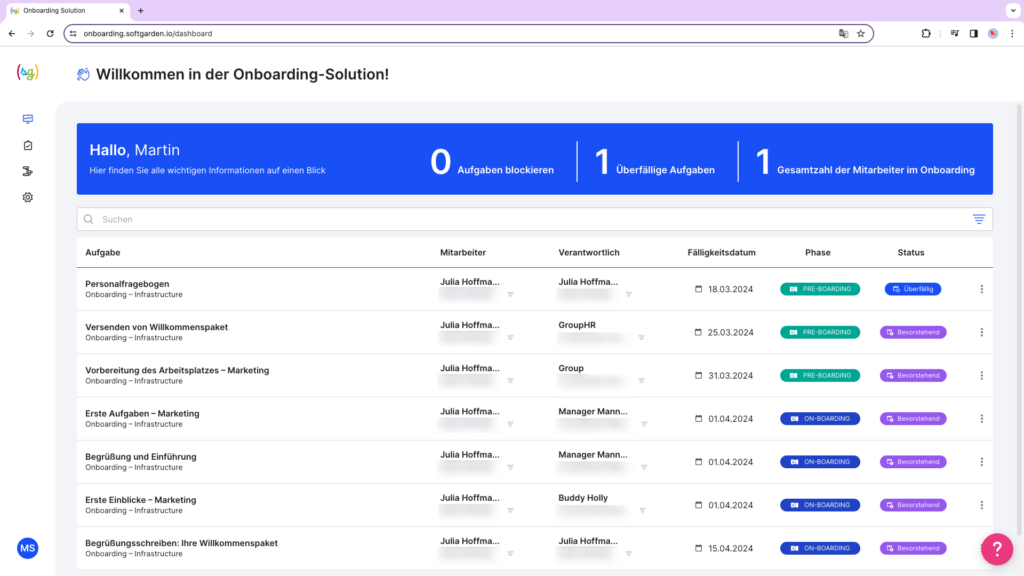Click the Überfällig status badge
This screenshot has height=576, width=1024.
tap(912, 289)
